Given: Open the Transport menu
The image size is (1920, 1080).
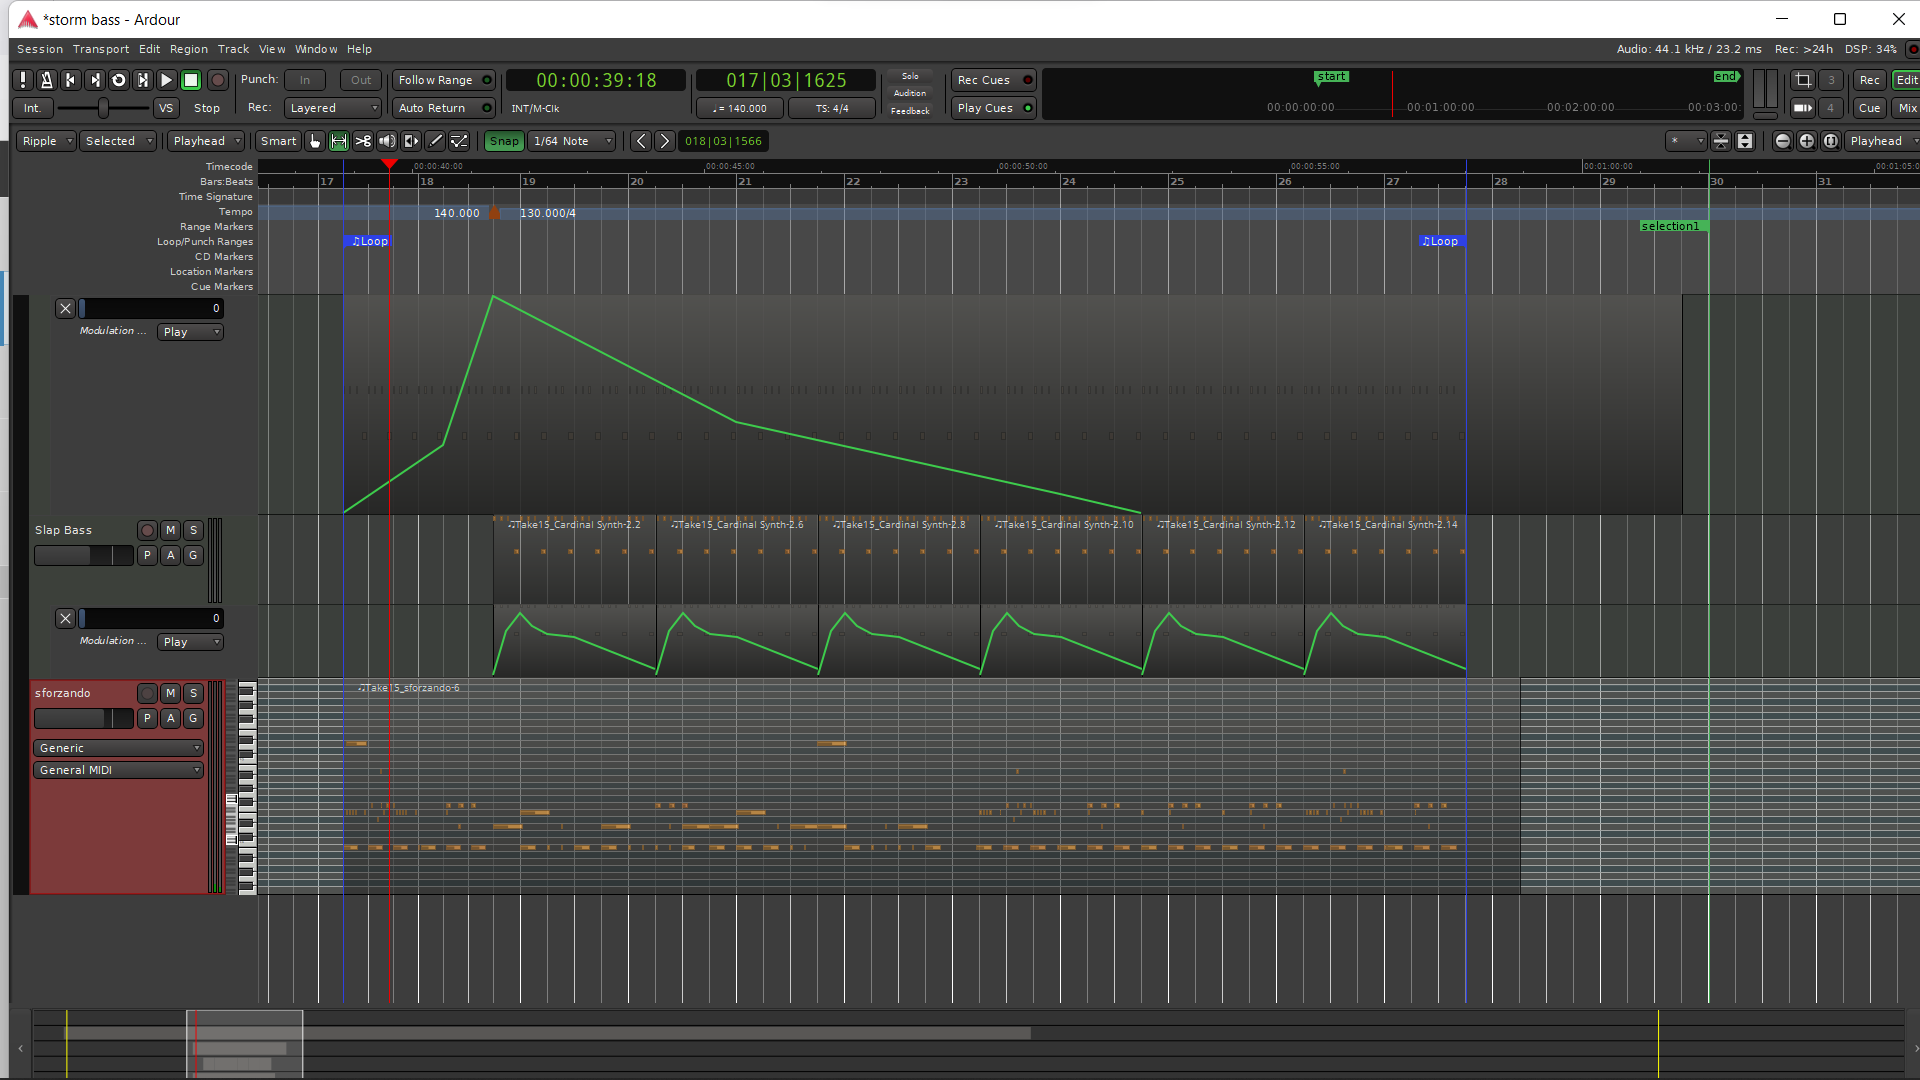Looking at the screenshot, I should (100, 49).
